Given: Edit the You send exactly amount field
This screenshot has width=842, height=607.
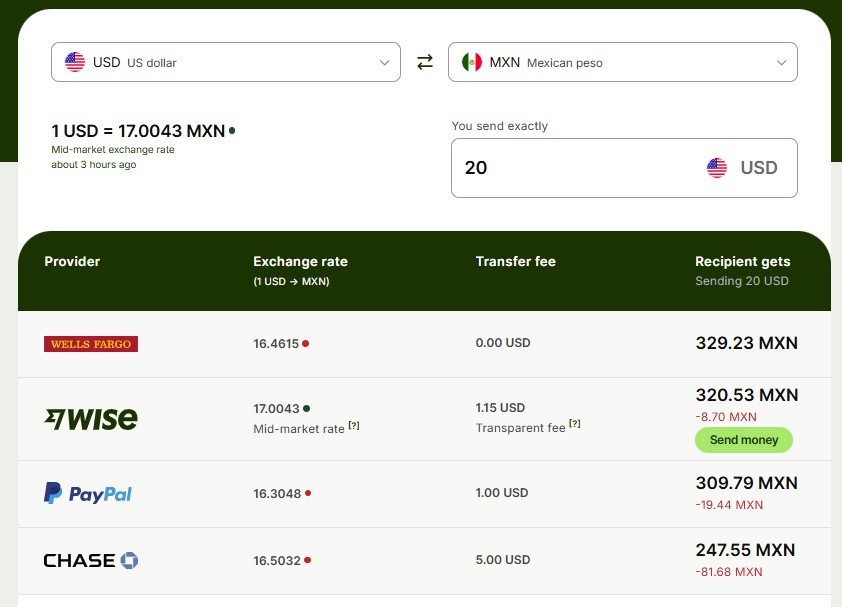Looking at the screenshot, I should click(x=624, y=168).
